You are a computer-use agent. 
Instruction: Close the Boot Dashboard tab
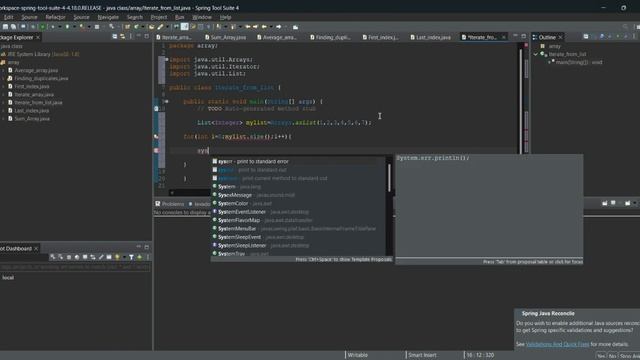click(x=36, y=249)
